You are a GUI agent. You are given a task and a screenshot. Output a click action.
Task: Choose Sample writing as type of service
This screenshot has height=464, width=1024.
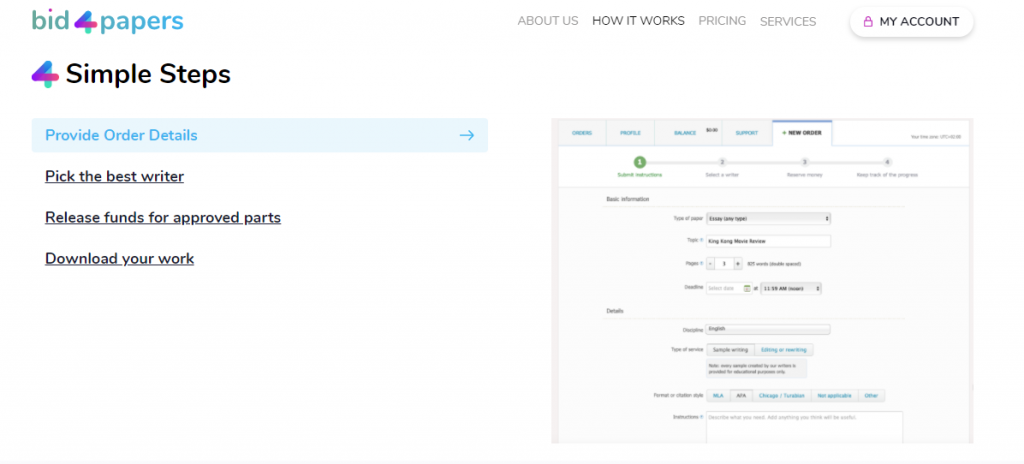(730, 350)
